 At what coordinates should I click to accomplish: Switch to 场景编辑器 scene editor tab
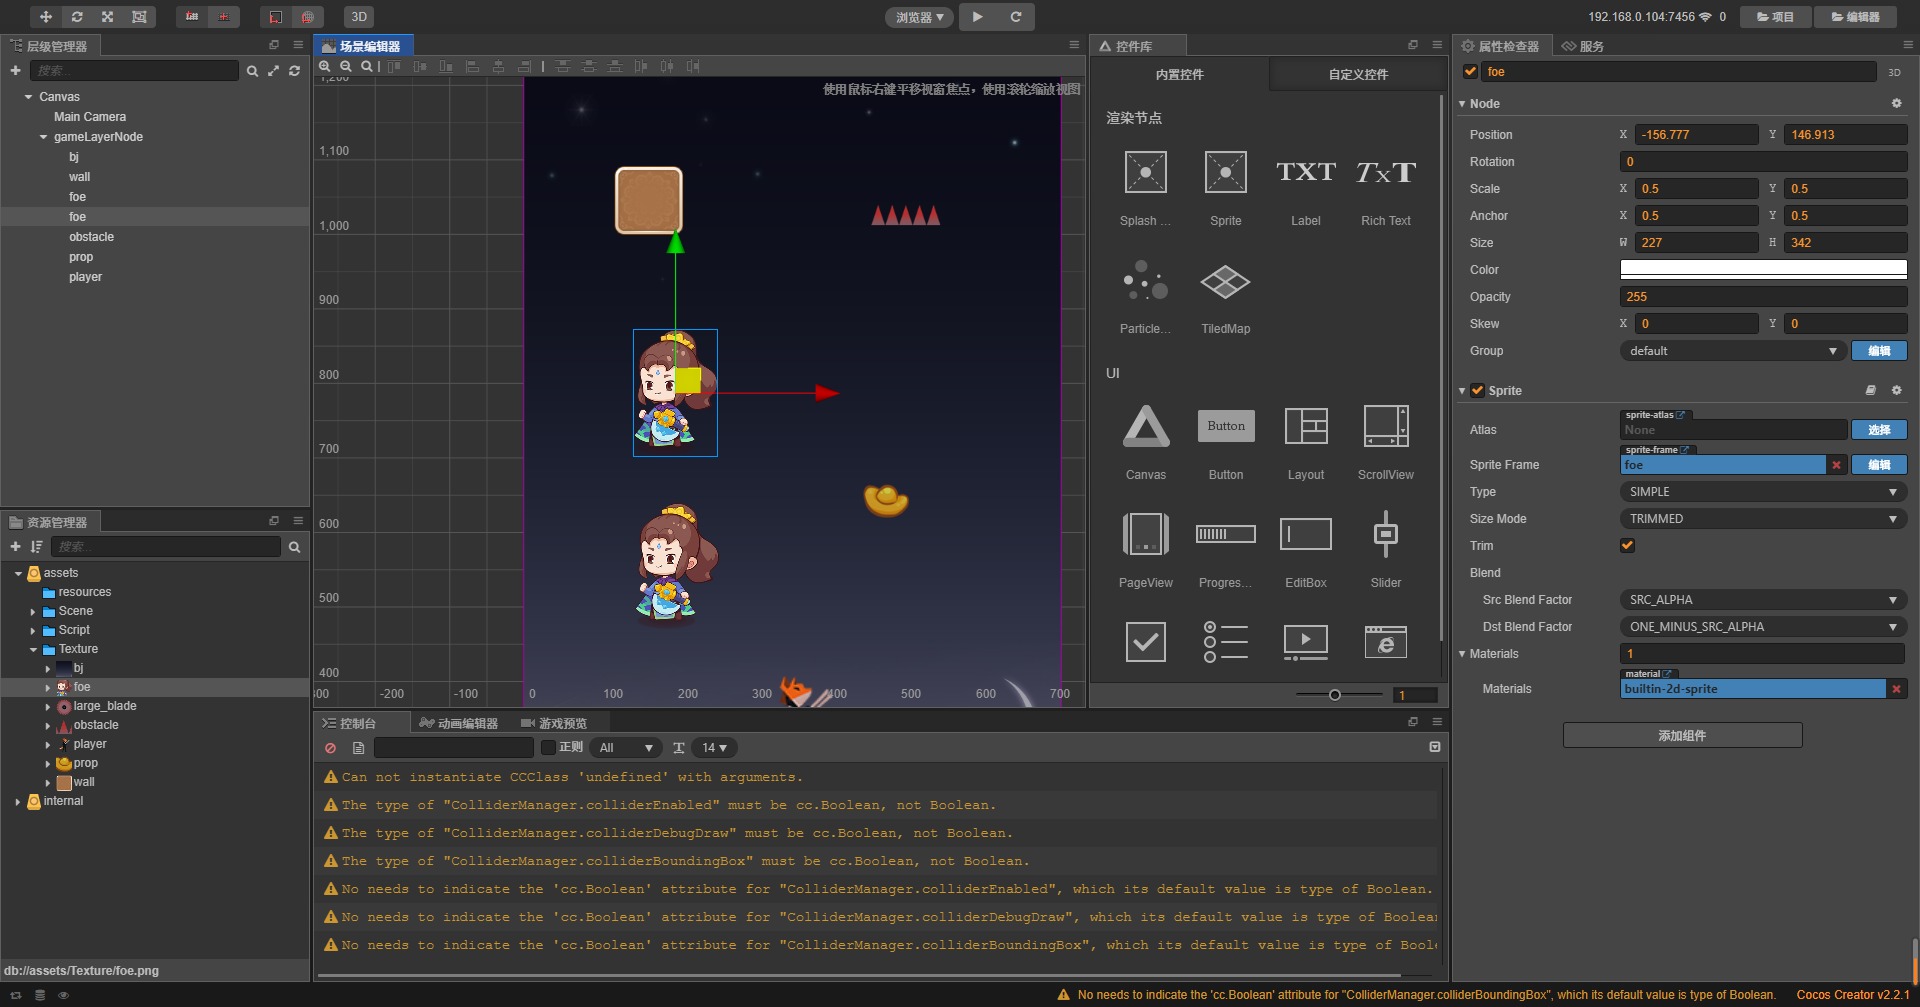tap(362, 46)
